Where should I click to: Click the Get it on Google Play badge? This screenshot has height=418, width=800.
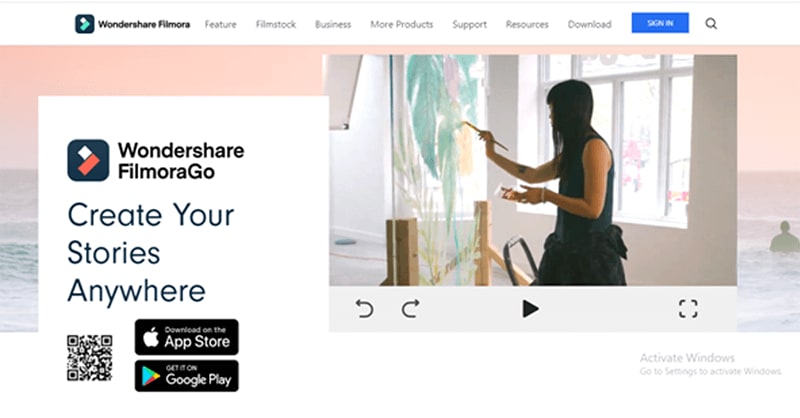[x=187, y=376]
